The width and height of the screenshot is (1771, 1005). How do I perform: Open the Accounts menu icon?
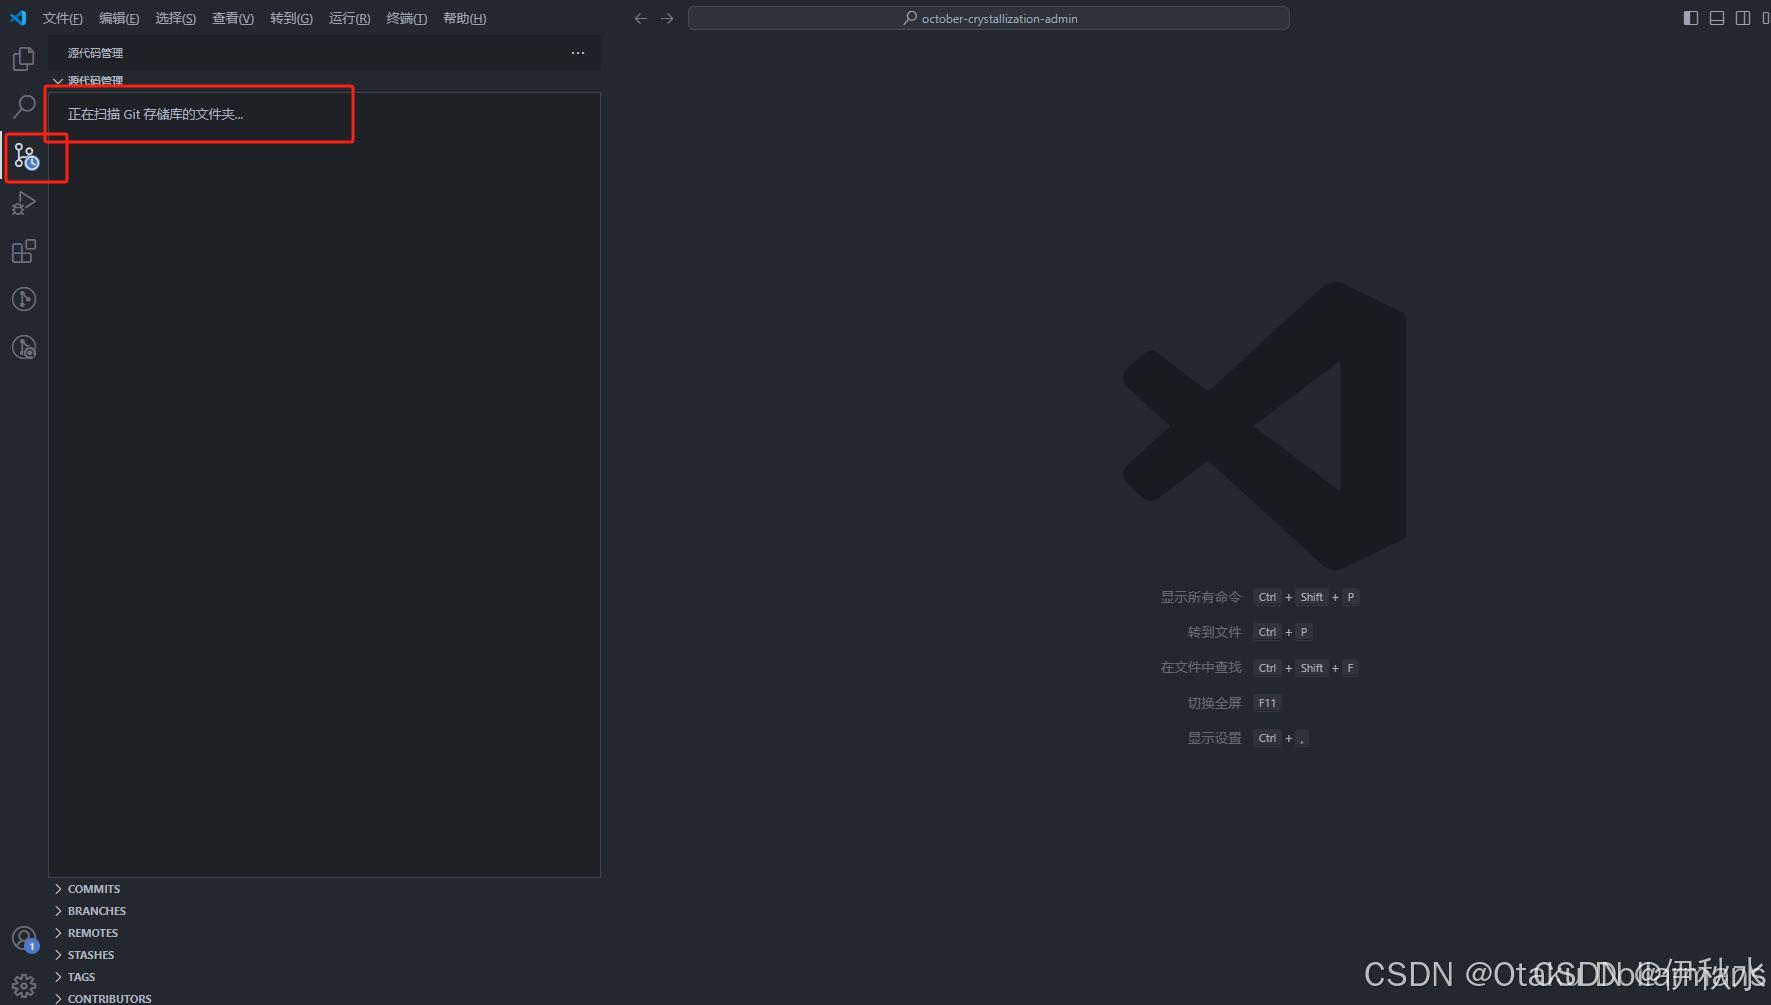pyautogui.click(x=24, y=939)
